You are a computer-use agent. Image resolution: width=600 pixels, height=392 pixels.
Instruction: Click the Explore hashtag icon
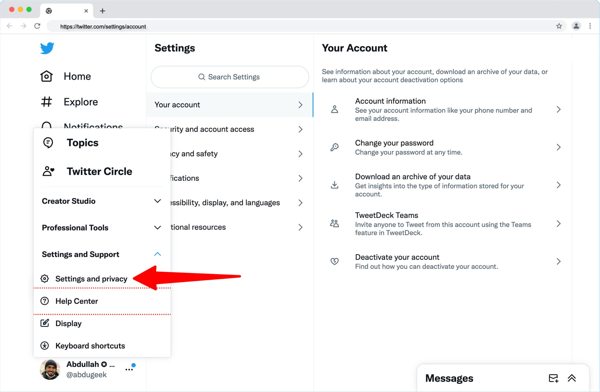tap(46, 102)
